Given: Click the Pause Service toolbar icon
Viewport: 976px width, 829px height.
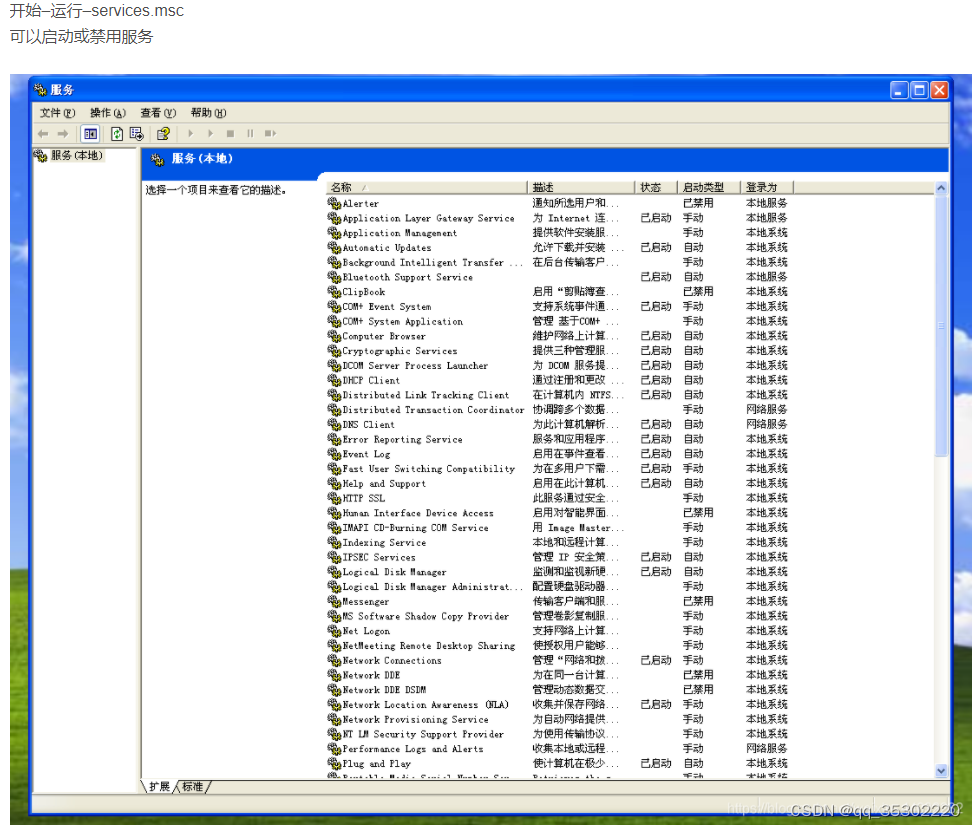Looking at the screenshot, I should [x=250, y=134].
